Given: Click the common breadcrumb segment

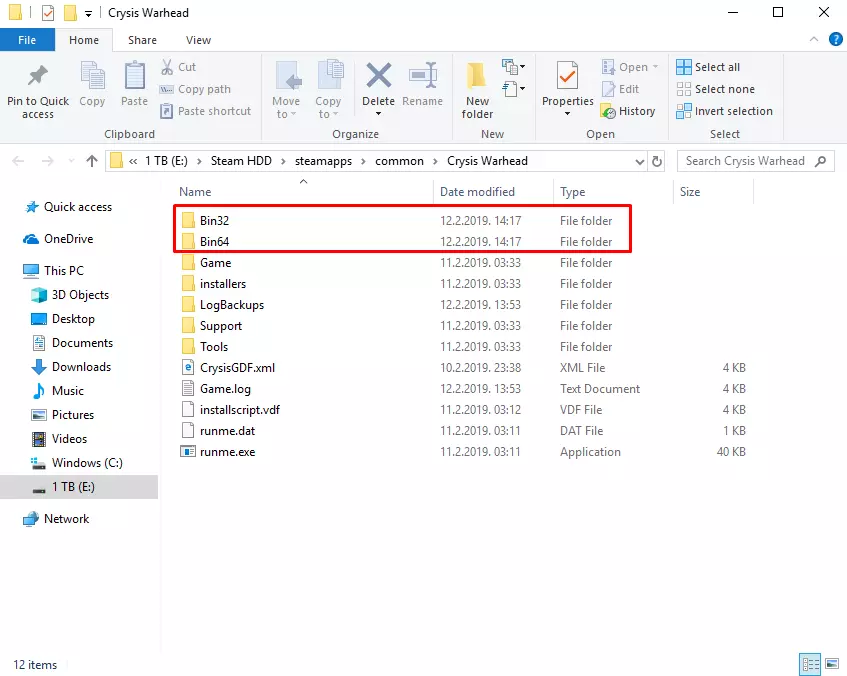Looking at the screenshot, I should click(399, 161).
